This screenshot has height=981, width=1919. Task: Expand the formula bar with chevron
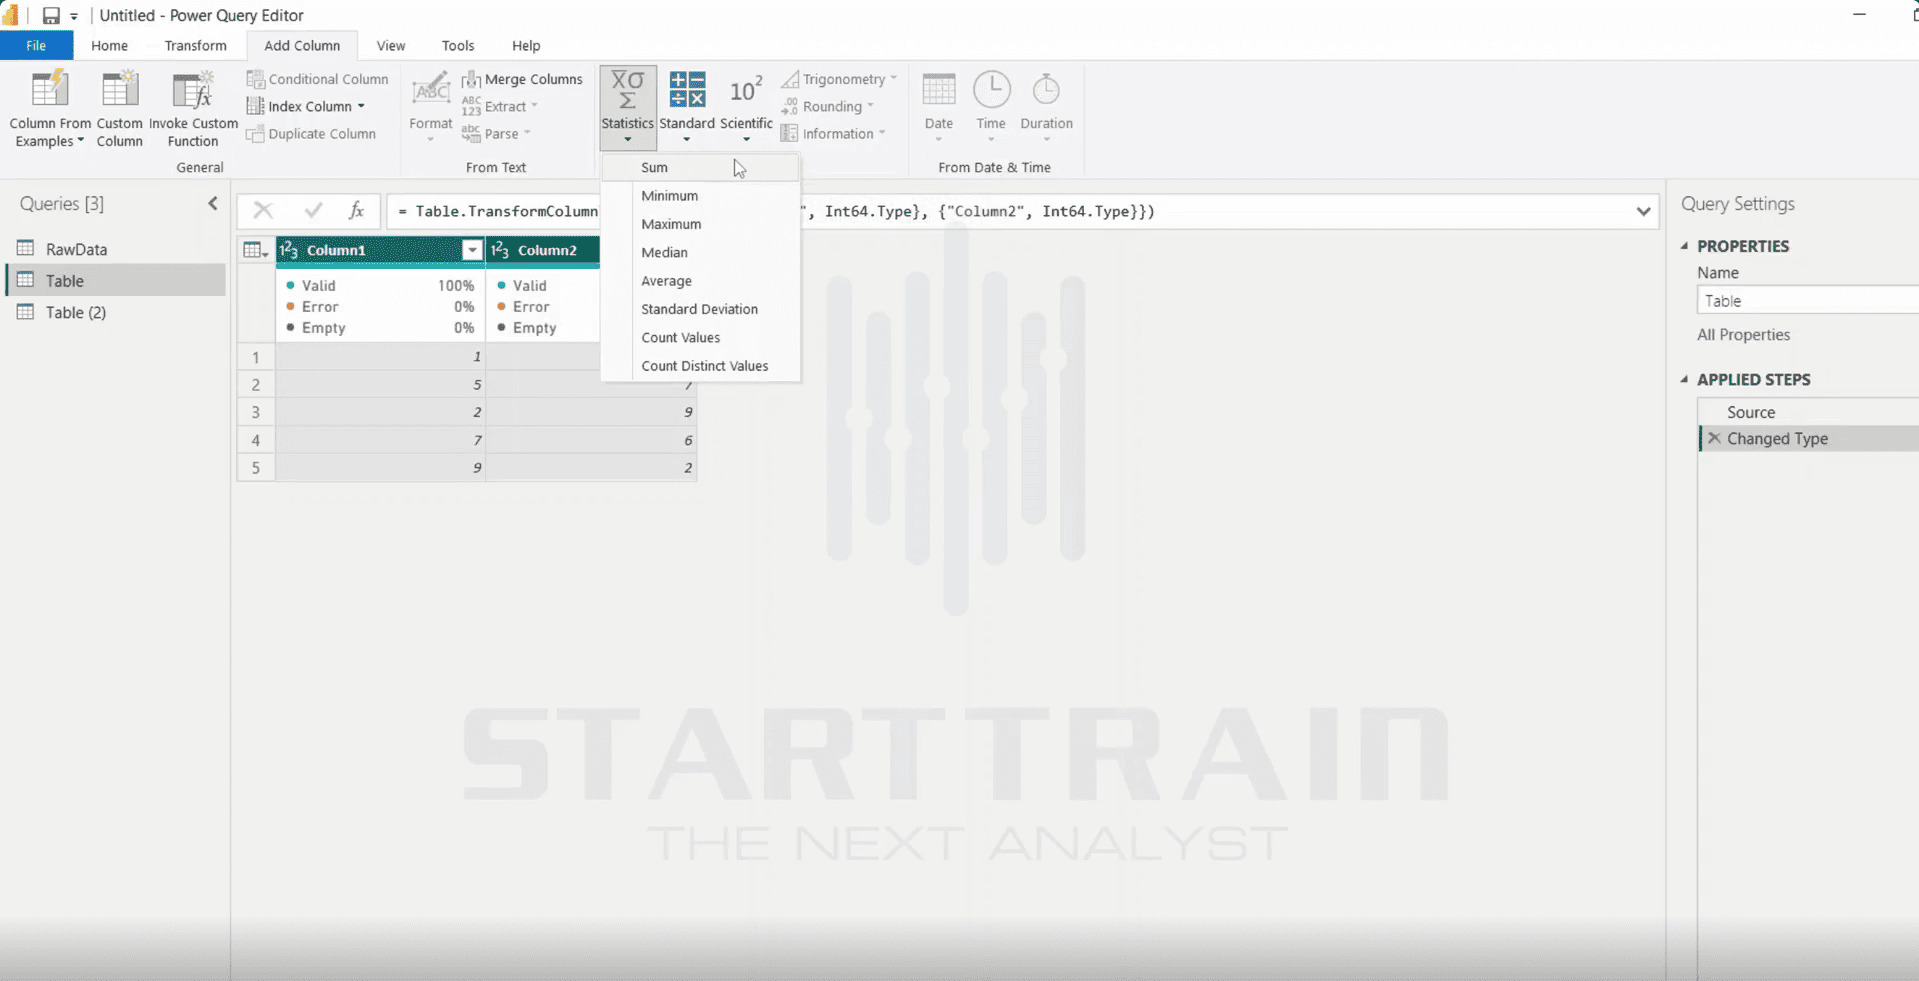point(1643,211)
